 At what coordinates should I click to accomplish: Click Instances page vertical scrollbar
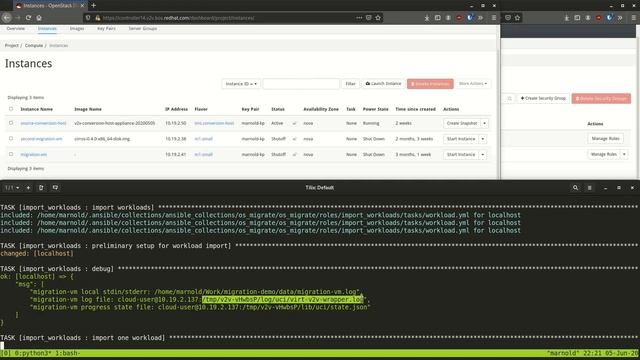pyautogui.click(x=498, y=102)
